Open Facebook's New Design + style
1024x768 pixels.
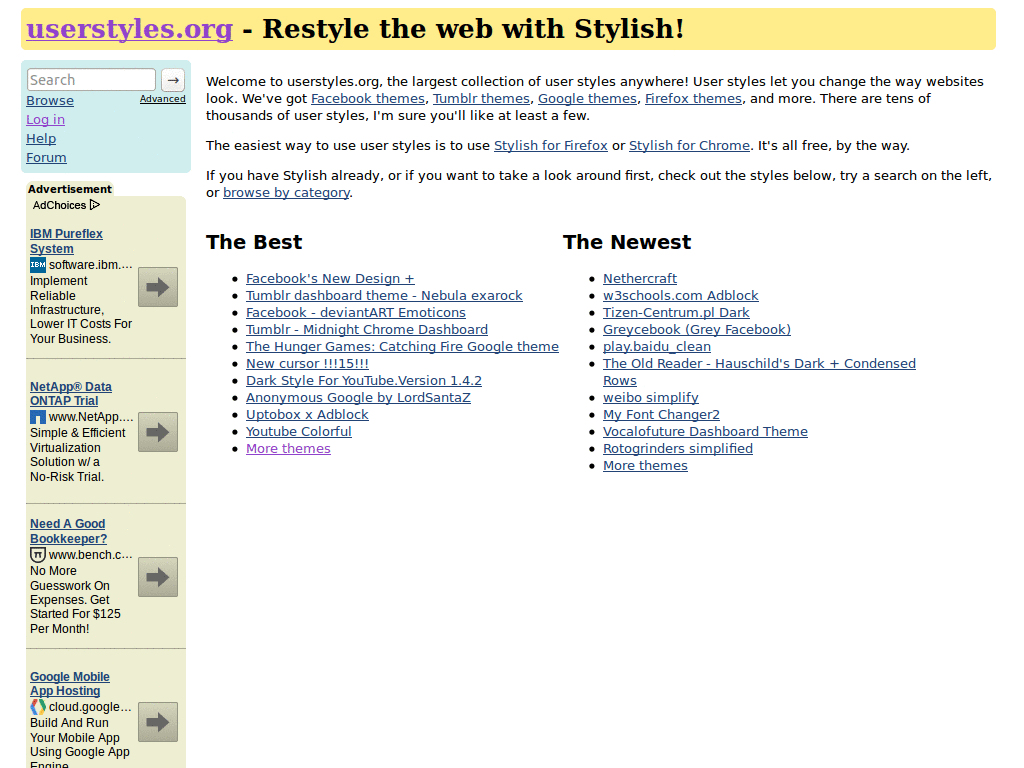pos(330,279)
